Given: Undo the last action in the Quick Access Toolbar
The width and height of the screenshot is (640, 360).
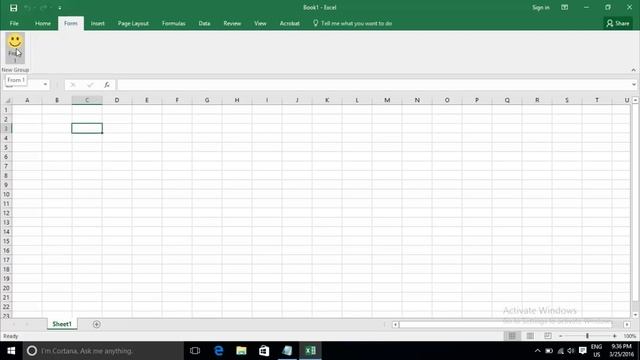Looking at the screenshot, I should (28, 8).
